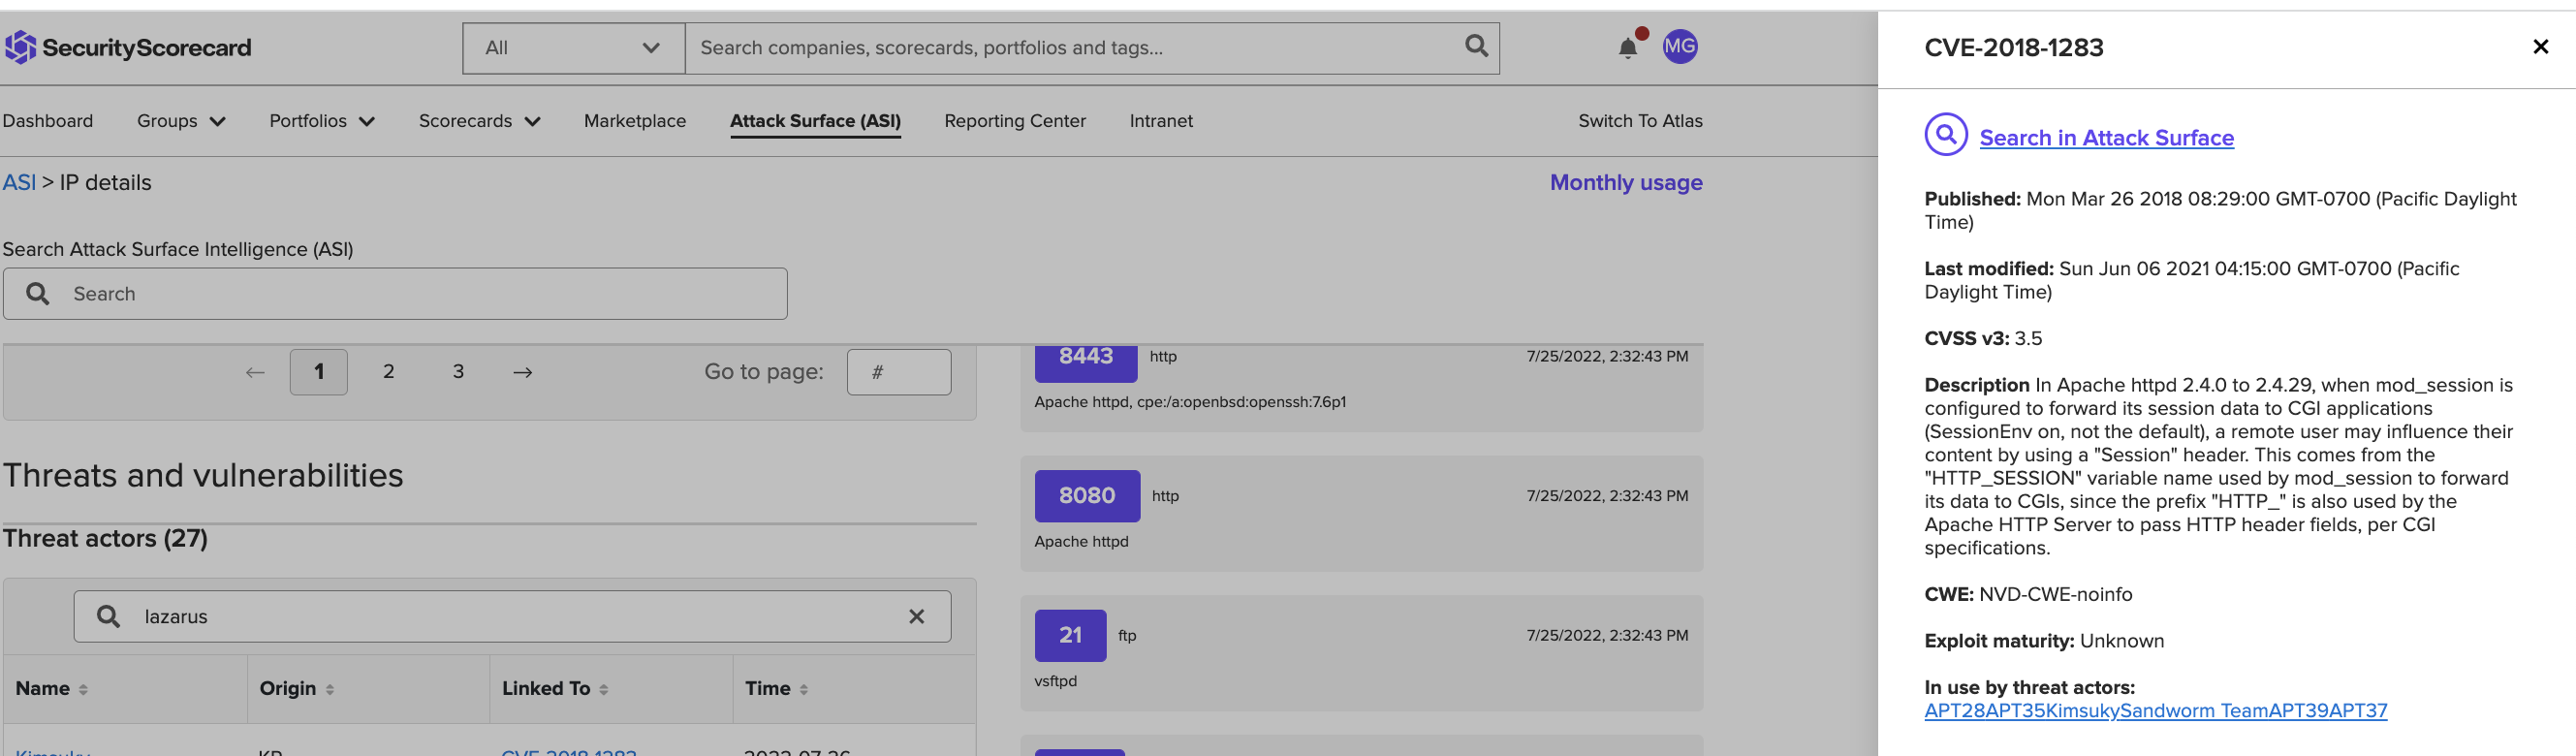Select port 8080 badge
The image size is (2576, 756).
coord(1087,495)
